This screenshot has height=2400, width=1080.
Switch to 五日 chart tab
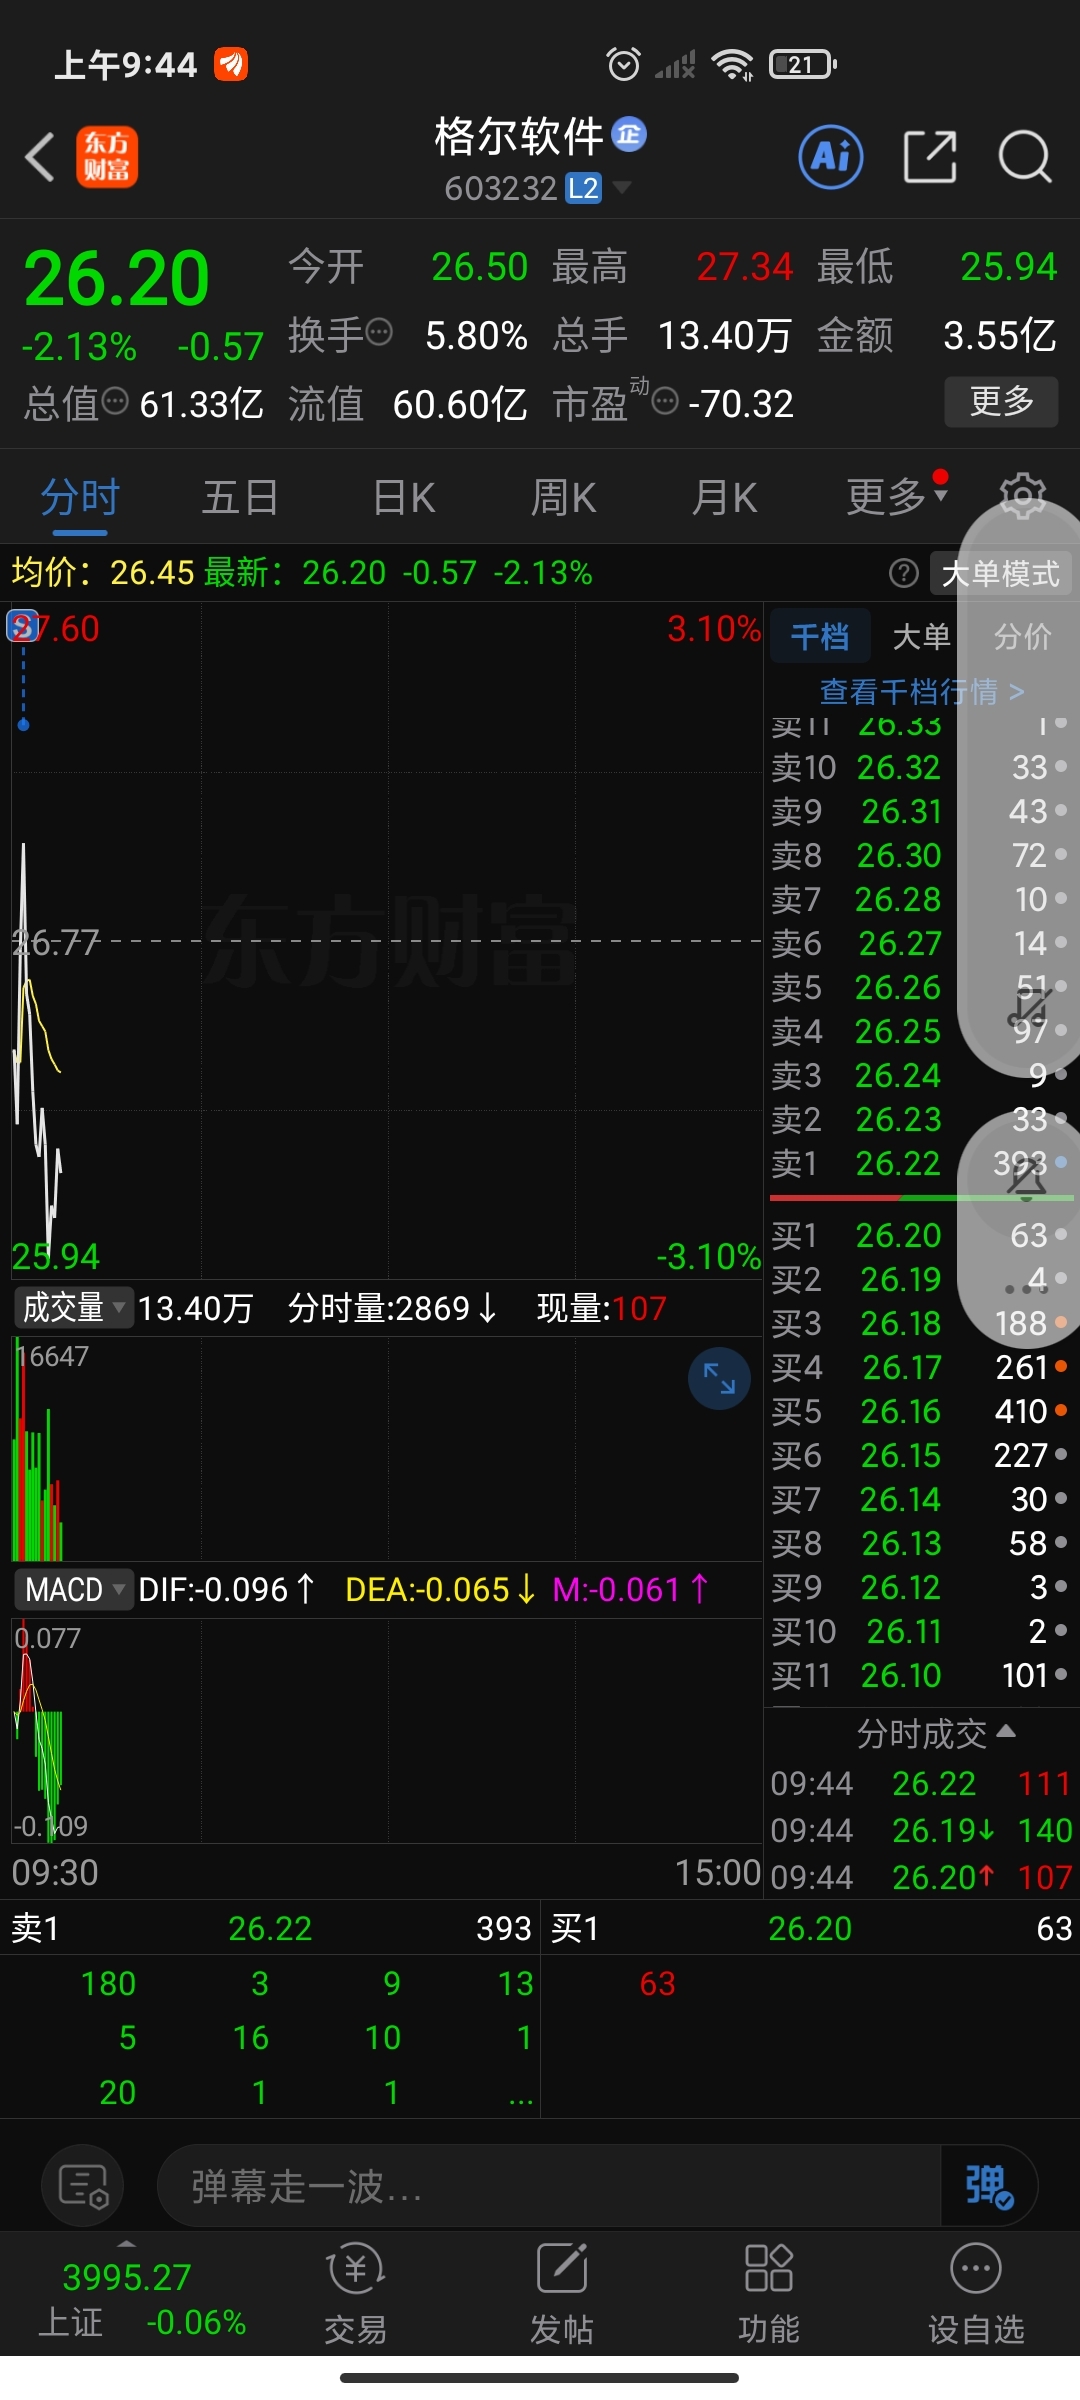240,497
